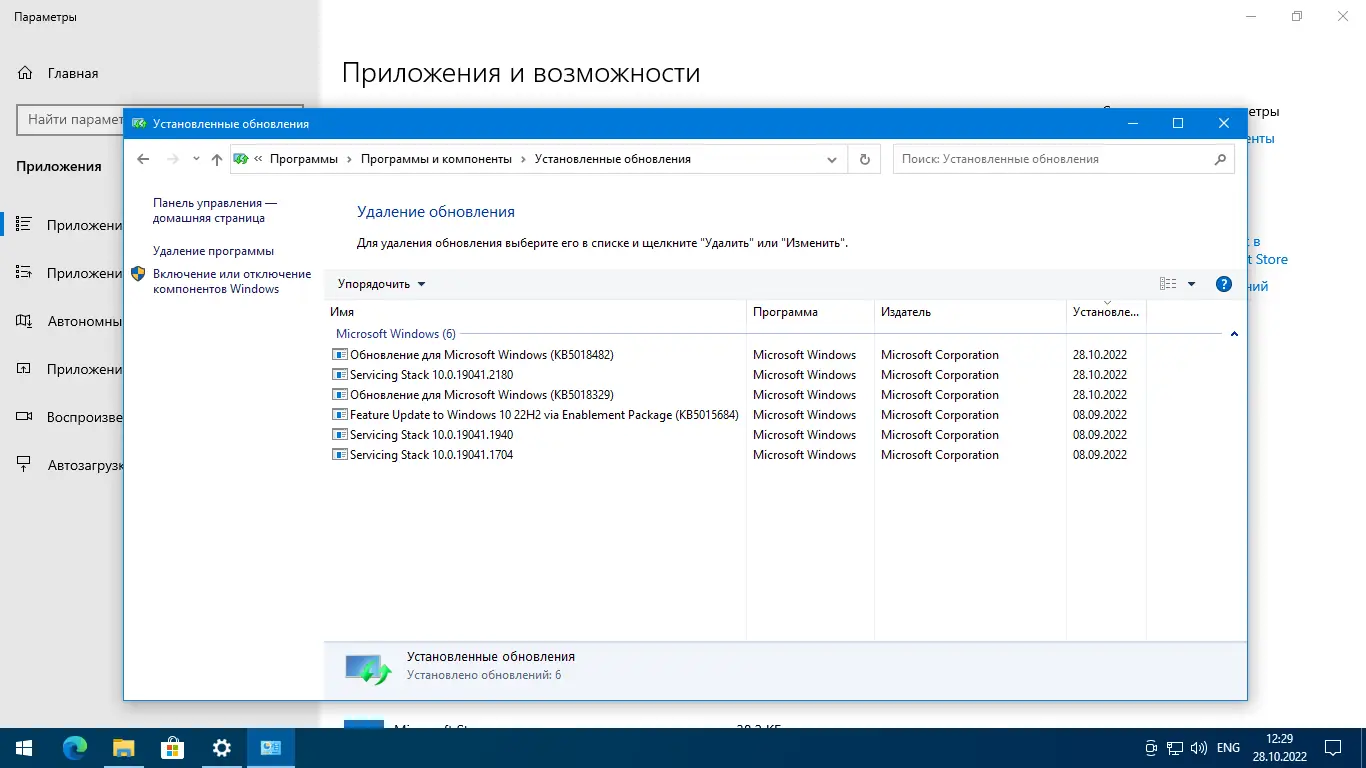
Task: Click the Up folder arrow
Action: (217, 159)
